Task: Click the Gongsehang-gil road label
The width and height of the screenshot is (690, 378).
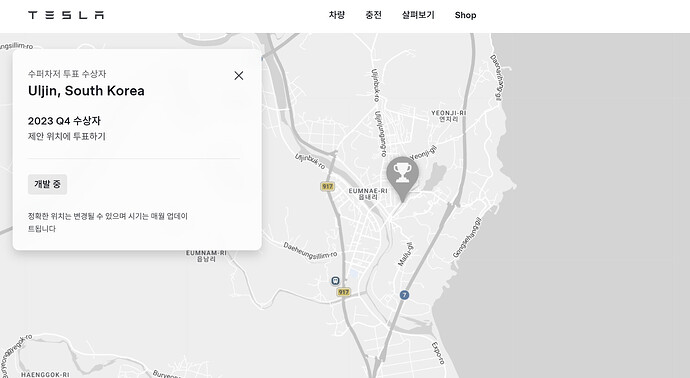Action: pyautogui.click(x=467, y=237)
